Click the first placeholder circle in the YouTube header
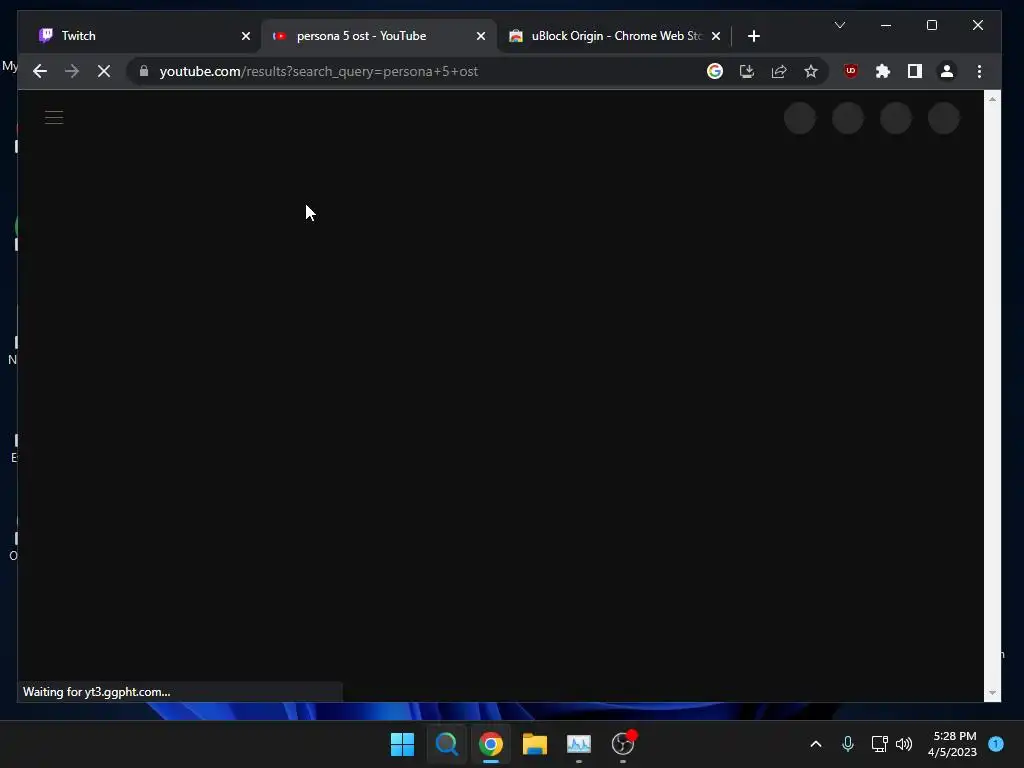Viewport: 1024px width, 768px height. click(799, 118)
